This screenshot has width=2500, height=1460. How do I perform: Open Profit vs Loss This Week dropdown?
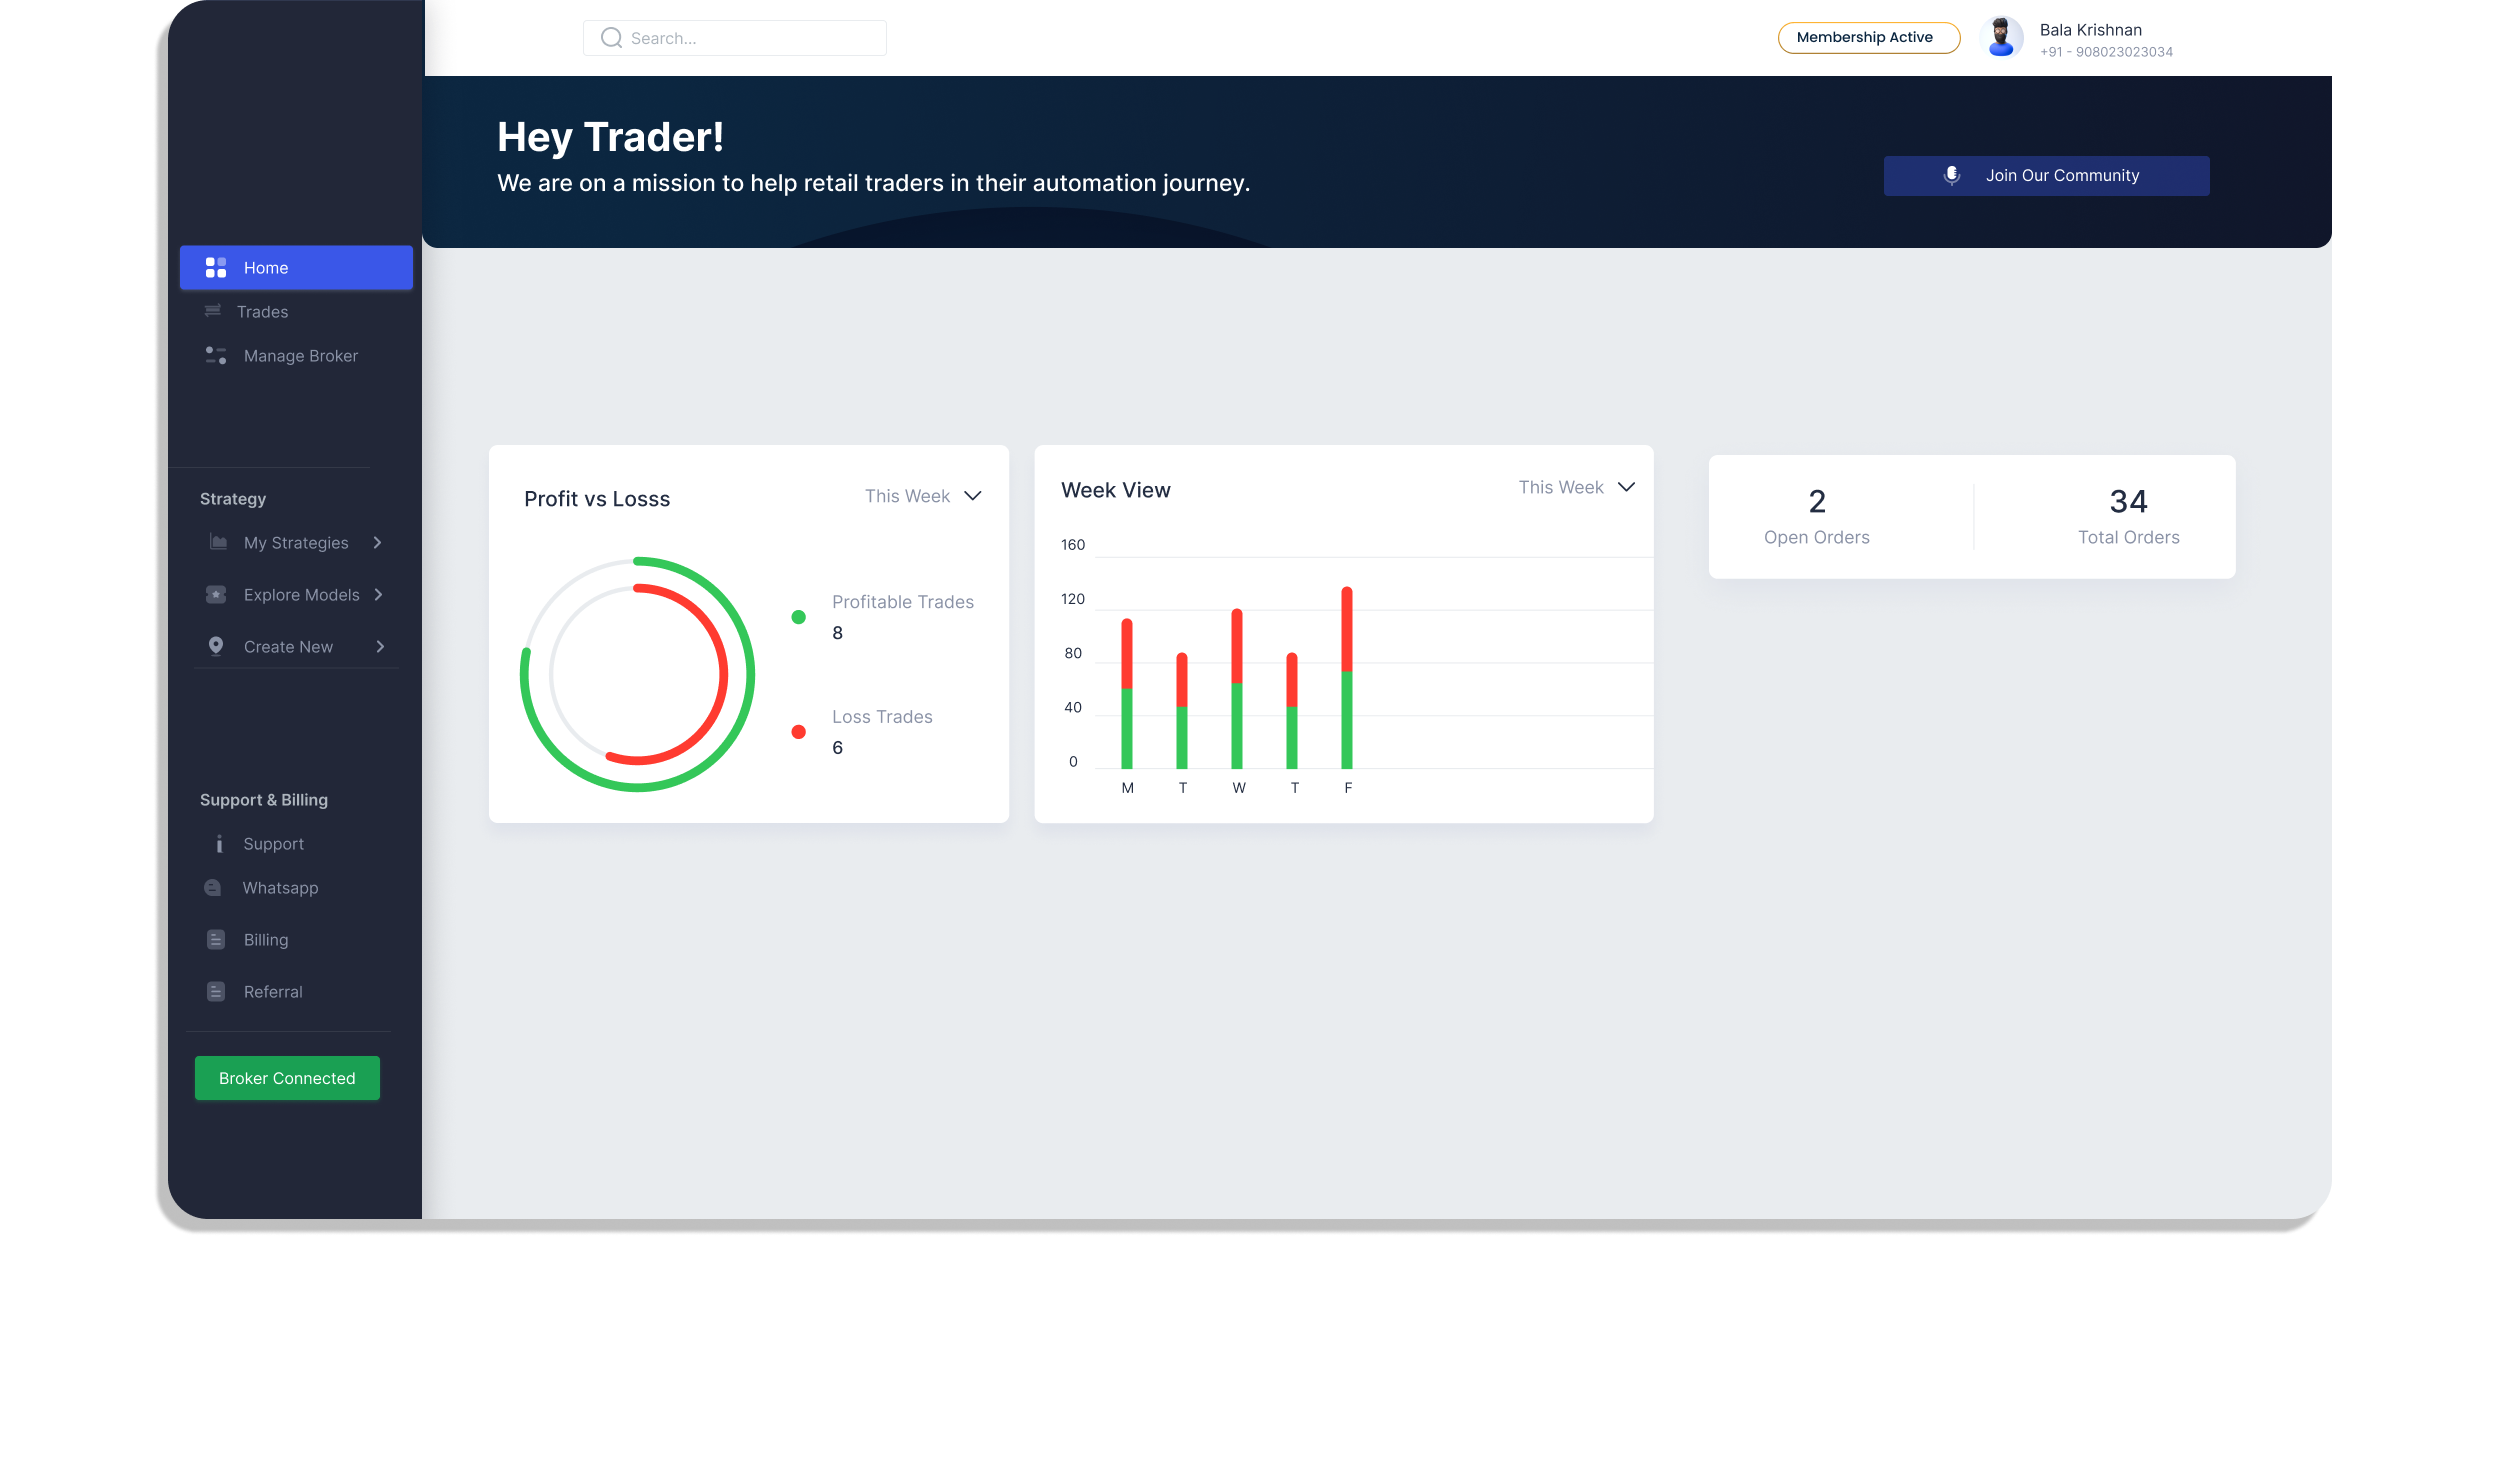972,496
